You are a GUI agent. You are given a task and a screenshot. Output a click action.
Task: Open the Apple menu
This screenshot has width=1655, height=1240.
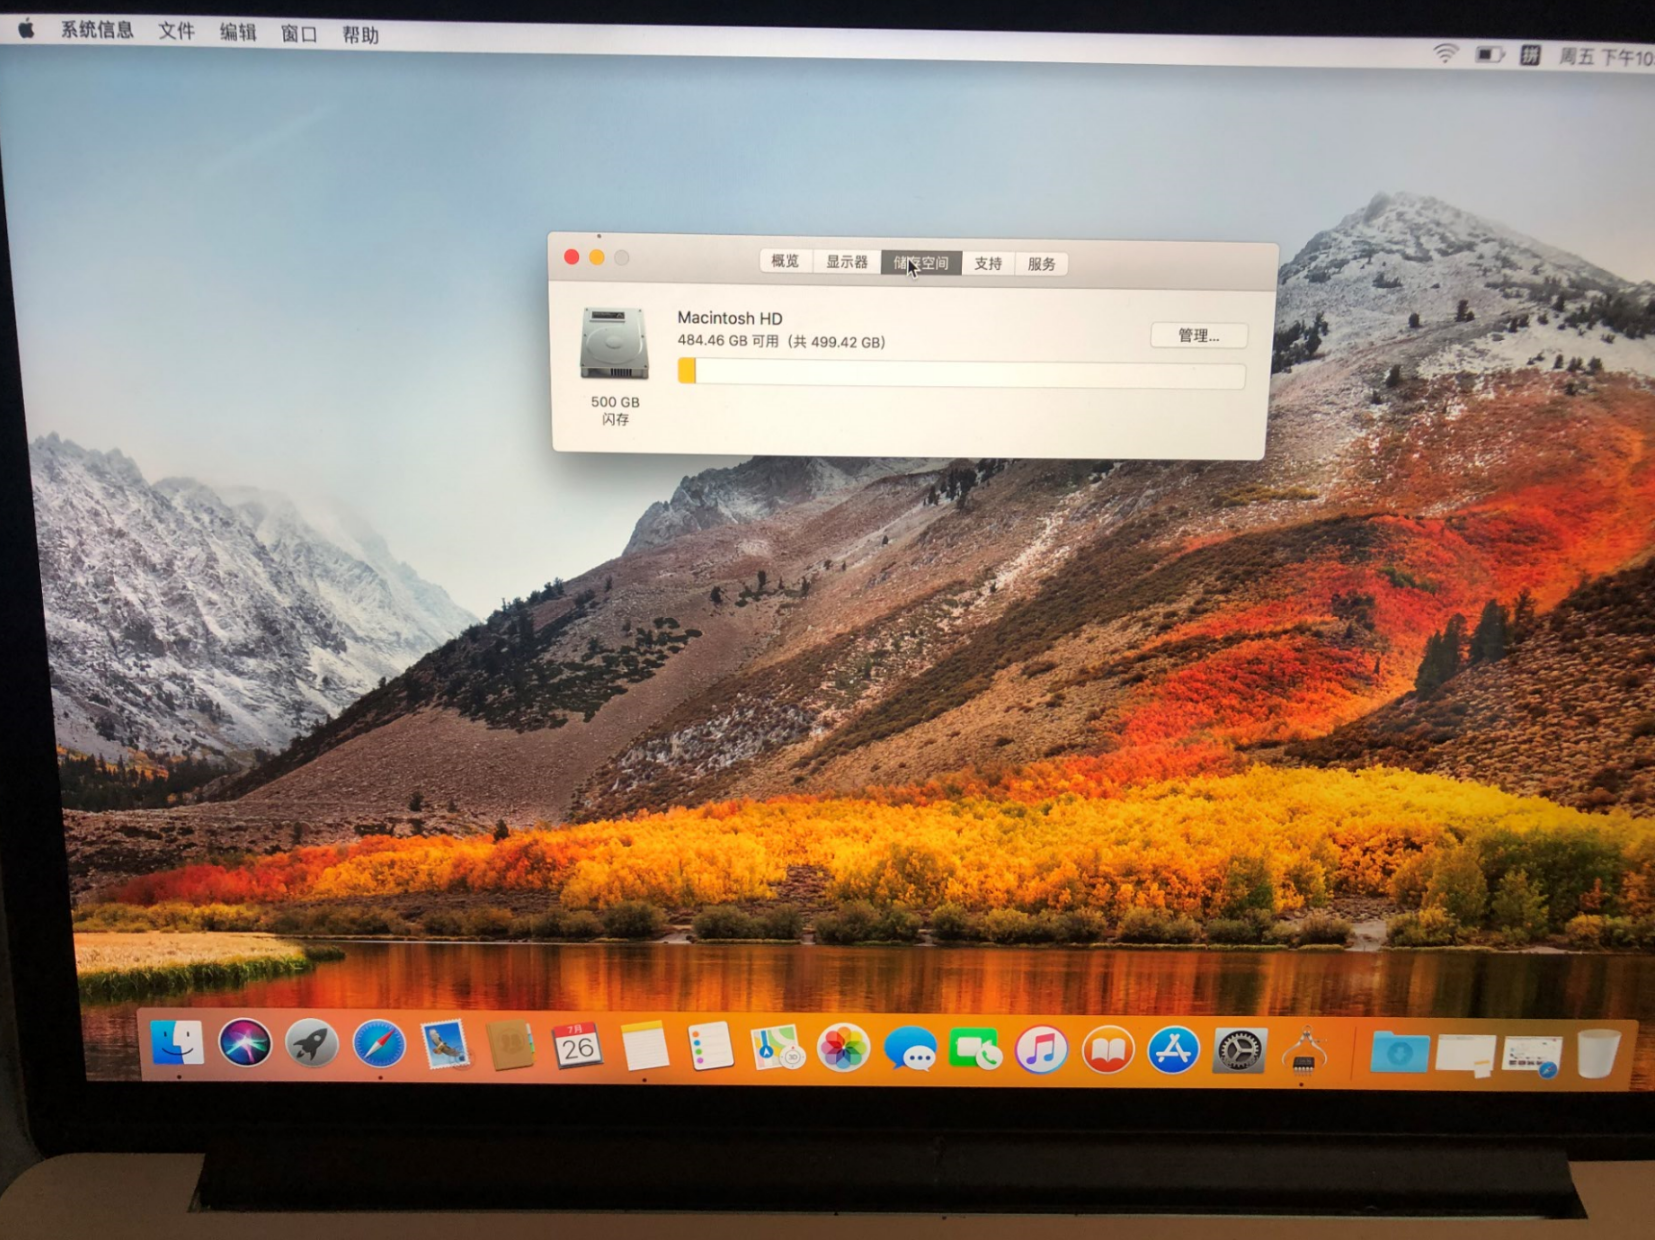[x=27, y=29]
